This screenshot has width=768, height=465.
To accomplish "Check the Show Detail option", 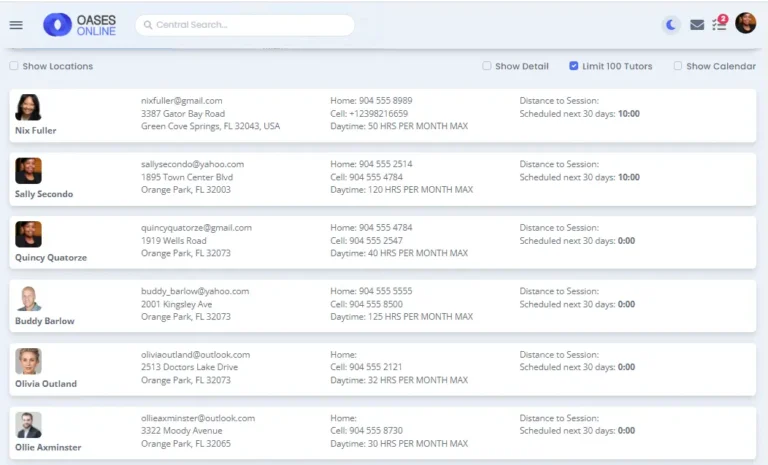I will [x=487, y=66].
